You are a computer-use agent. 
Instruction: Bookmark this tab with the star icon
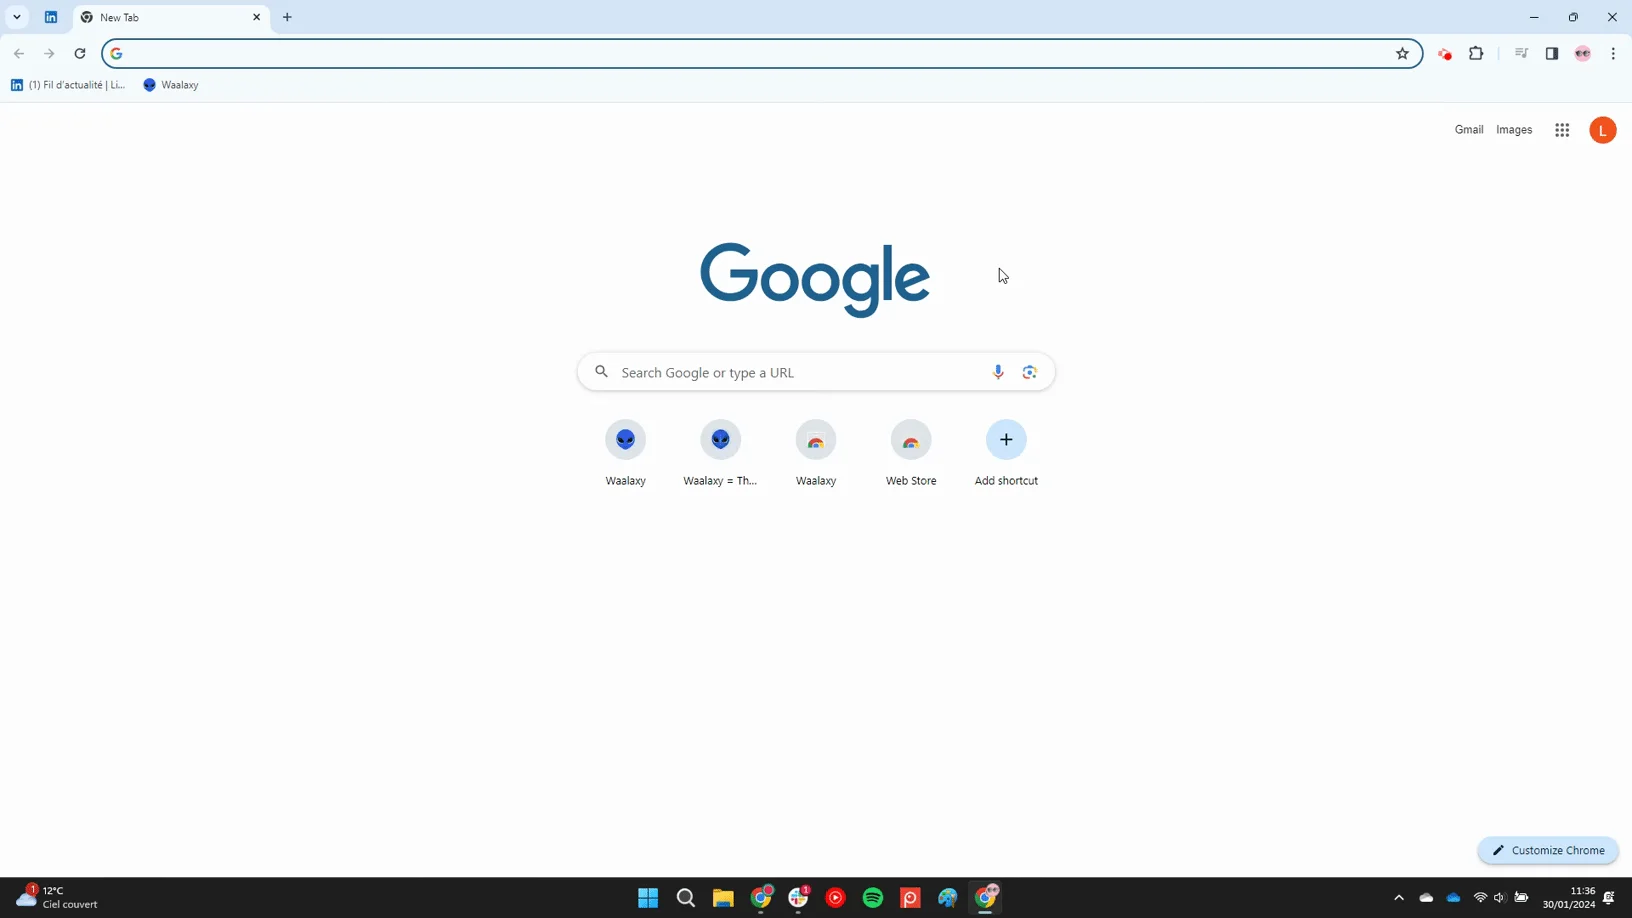(1402, 54)
